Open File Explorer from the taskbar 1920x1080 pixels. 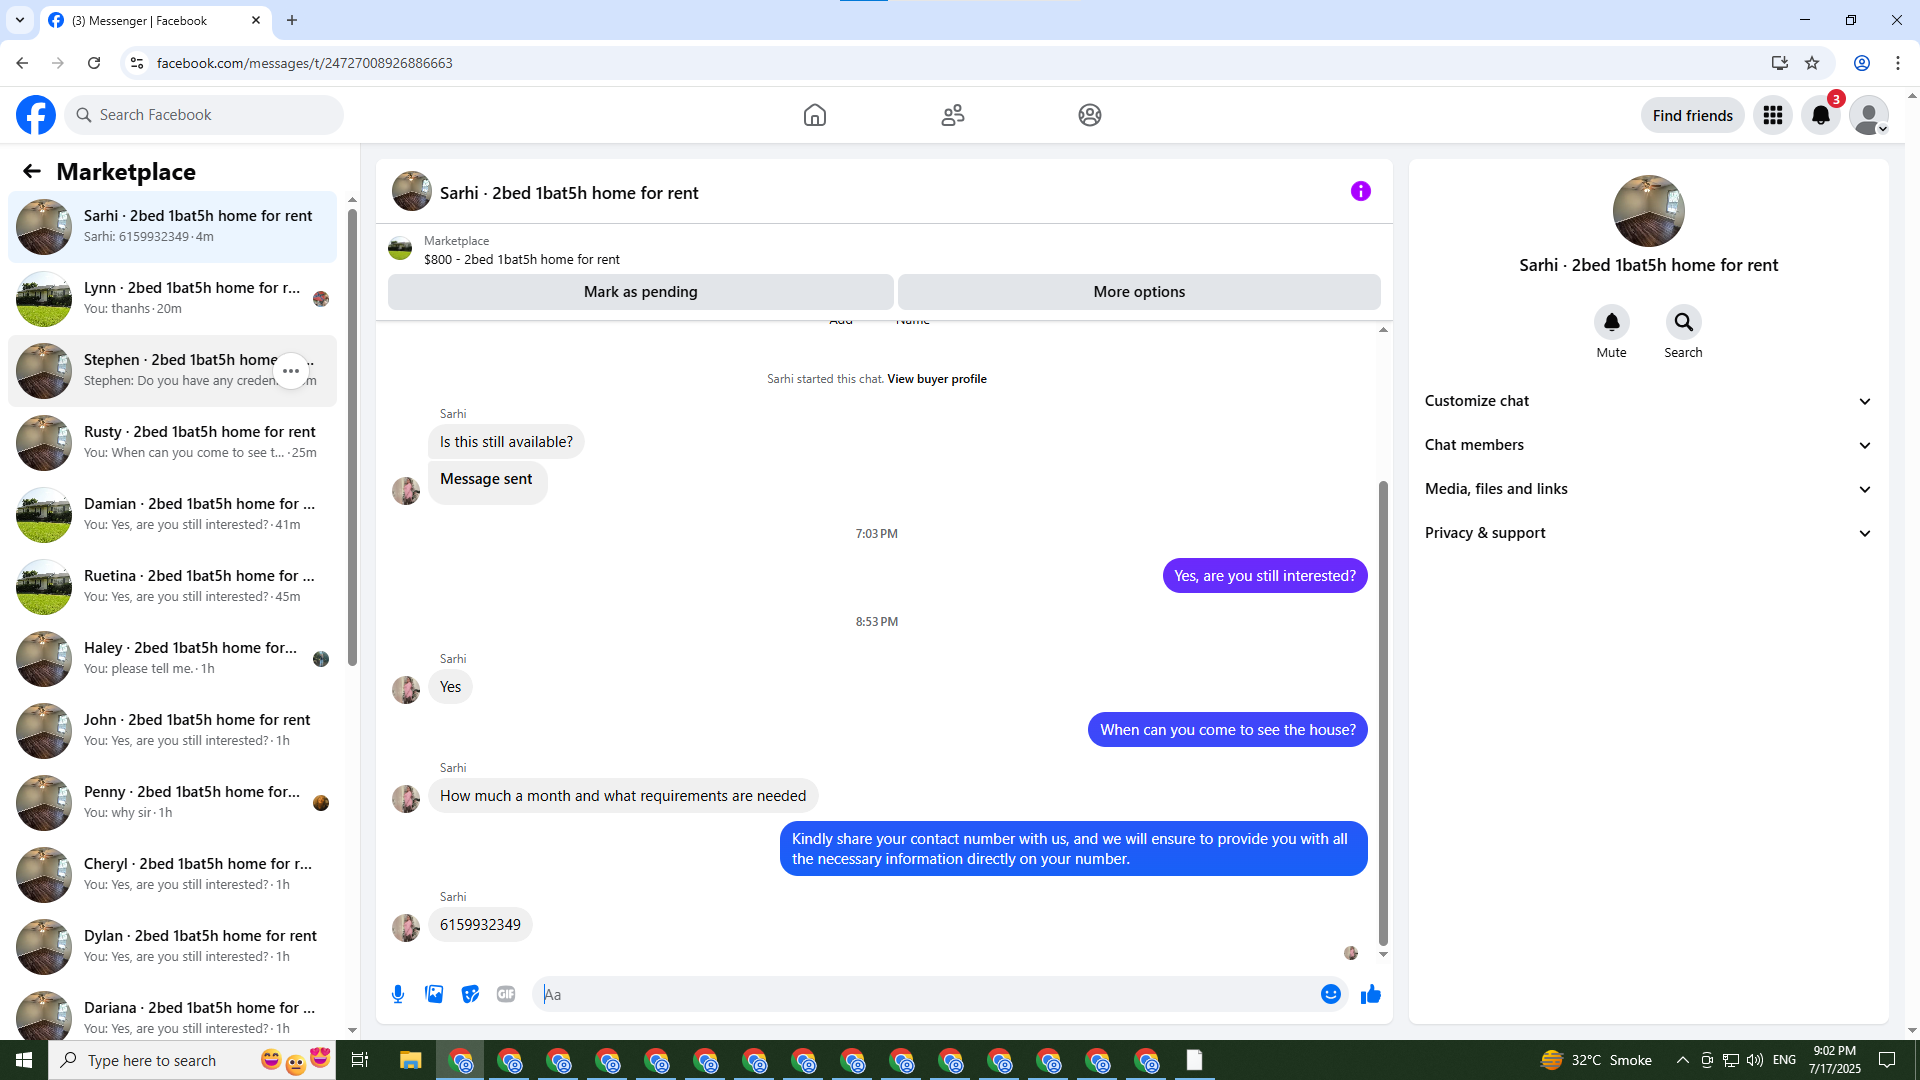tap(411, 1060)
